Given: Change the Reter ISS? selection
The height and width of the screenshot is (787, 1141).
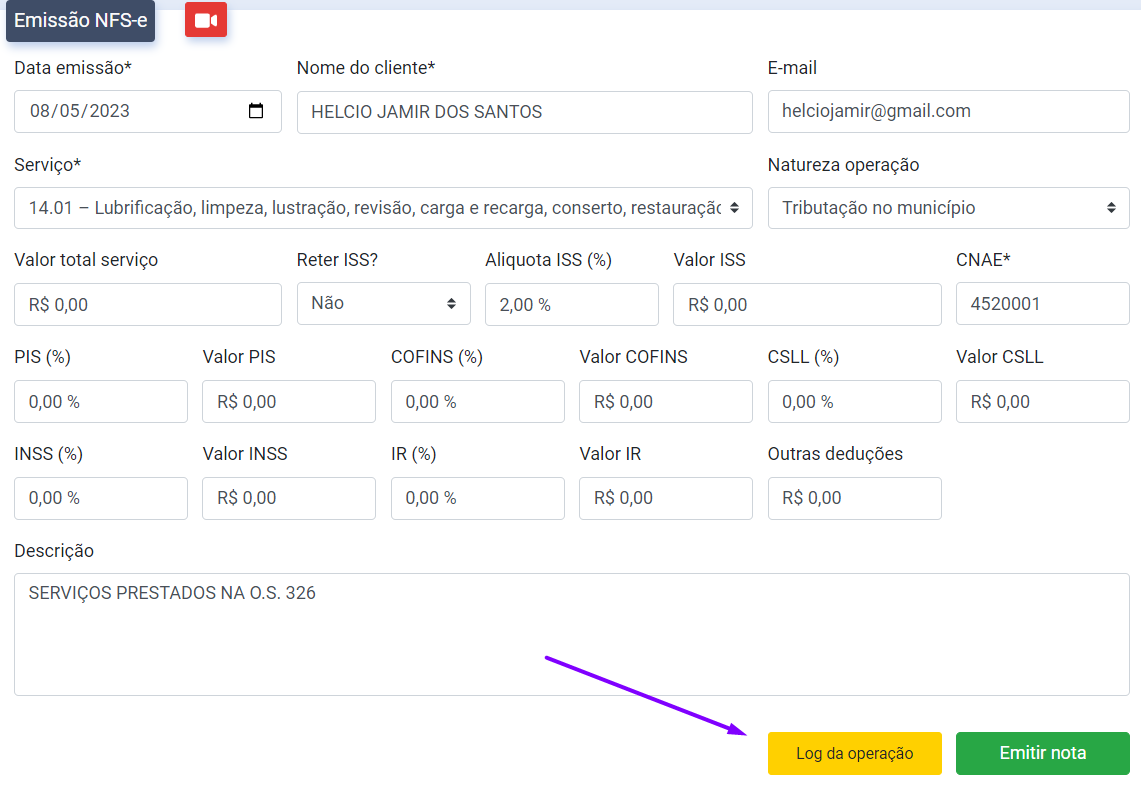Looking at the screenshot, I should [383, 303].
